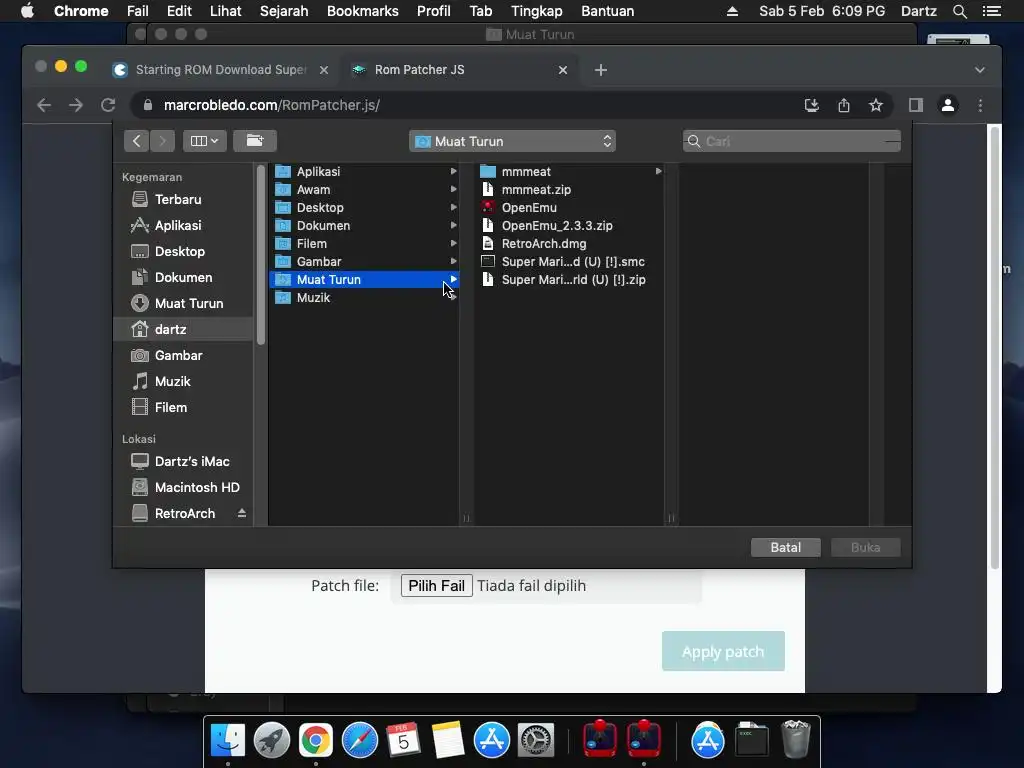The image size is (1024, 768).
Task: Toggle Chrome side panel
Action: tap(916, 105)
